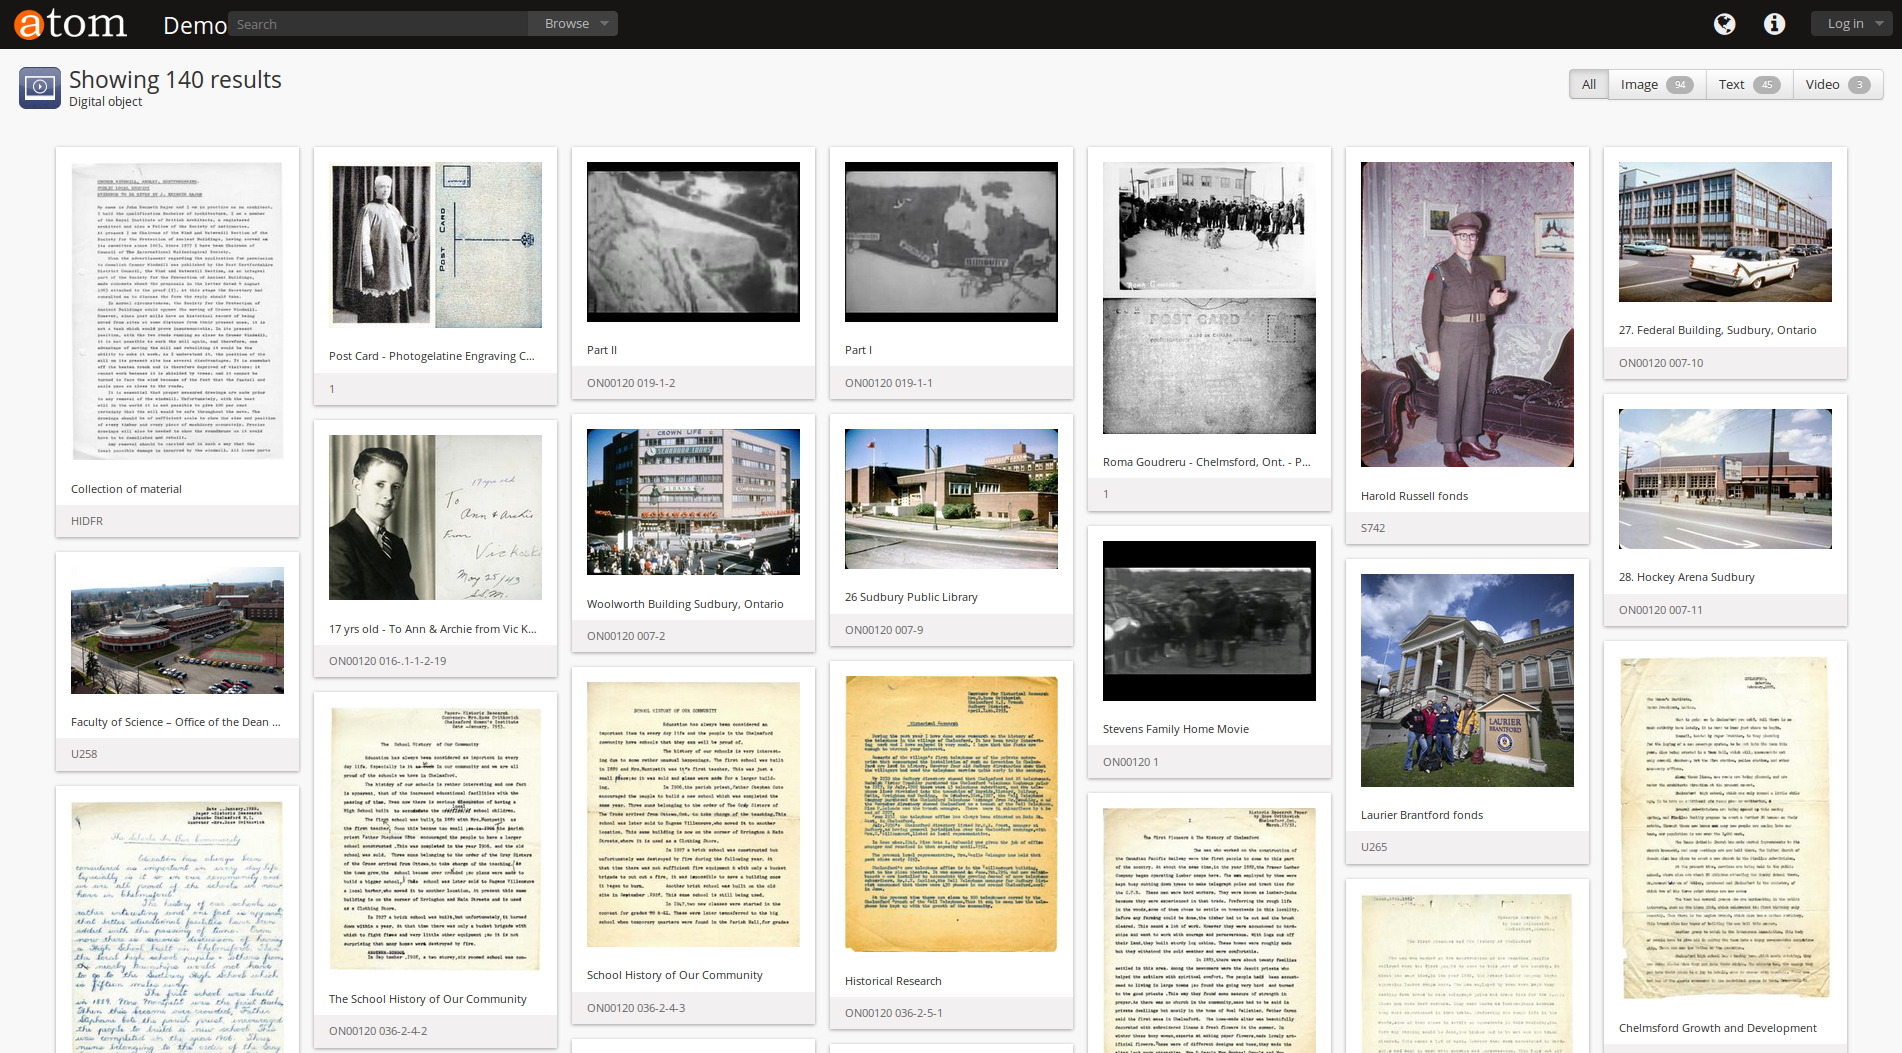Click the Laurier Brantford fonds photo
Viewport: 1902px width, 1053px height.
click(1467, 680)
